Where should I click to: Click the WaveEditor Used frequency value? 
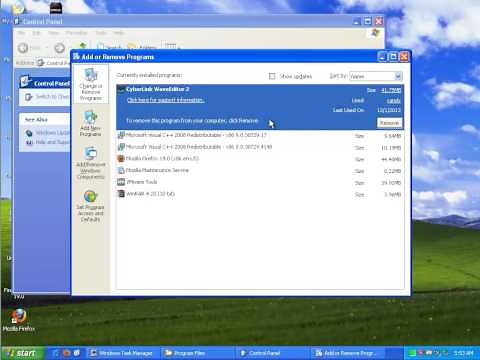click(393, 101)
